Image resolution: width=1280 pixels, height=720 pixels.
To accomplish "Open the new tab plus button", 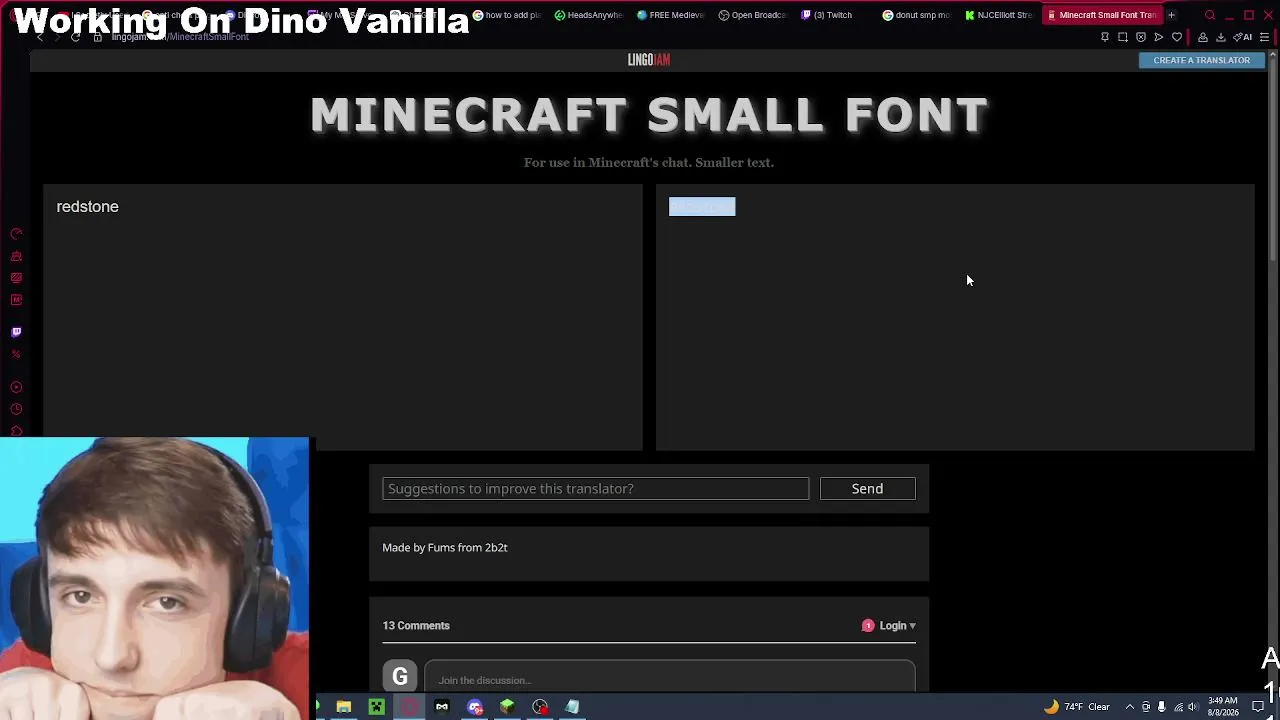I will pyautogui.click(x=1171, y=15).
